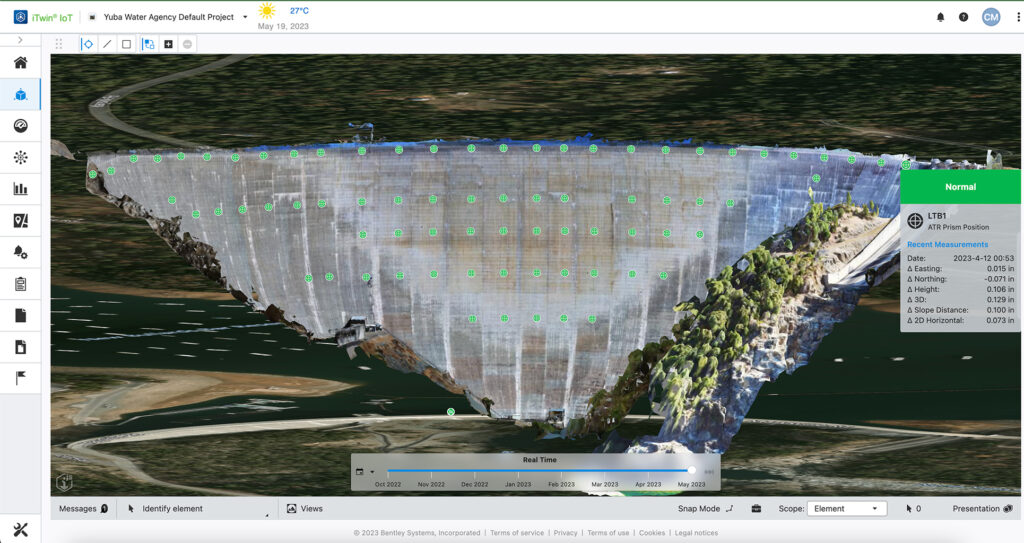1024x543 pixels.
Task: Click the gauge dashboard icon in sidebar
Action: pyautogui.click(x=20, y=126)
